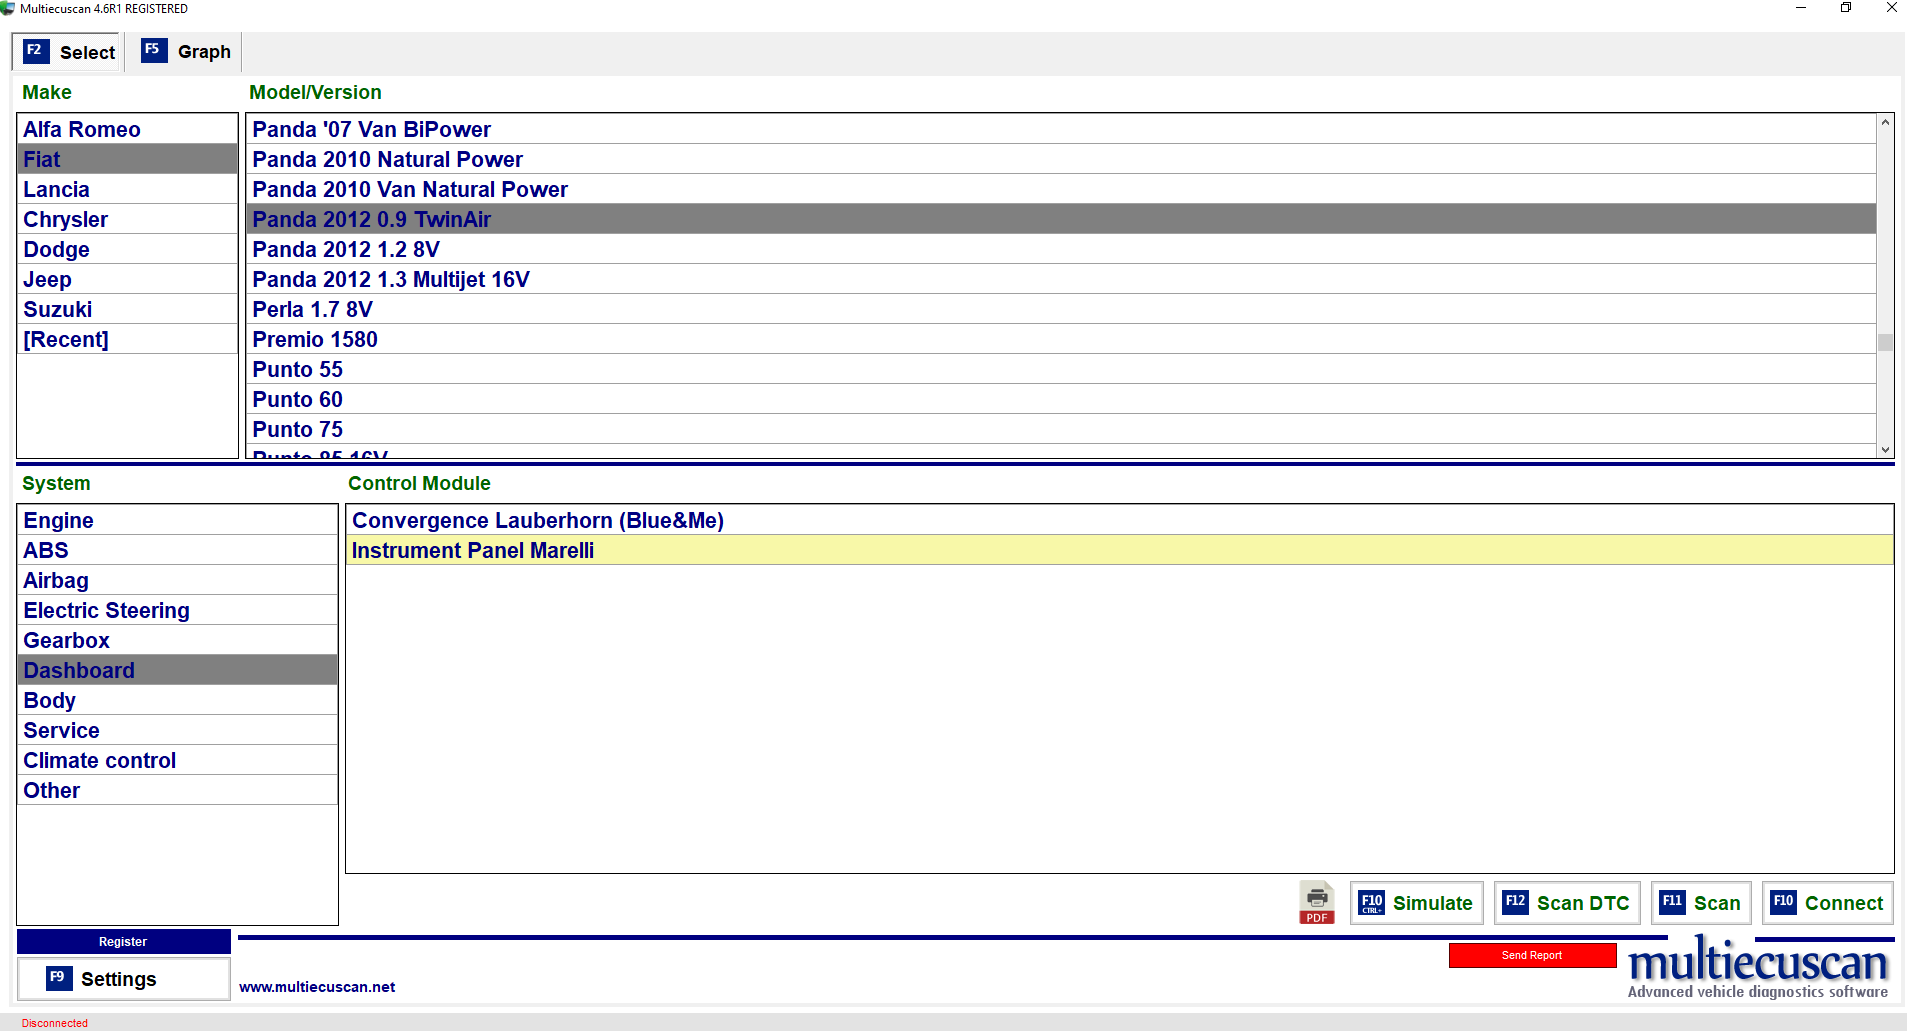Click the model list scrollbar thumb
This screenshot has height=1031, width=1907.
(1885, 342)
